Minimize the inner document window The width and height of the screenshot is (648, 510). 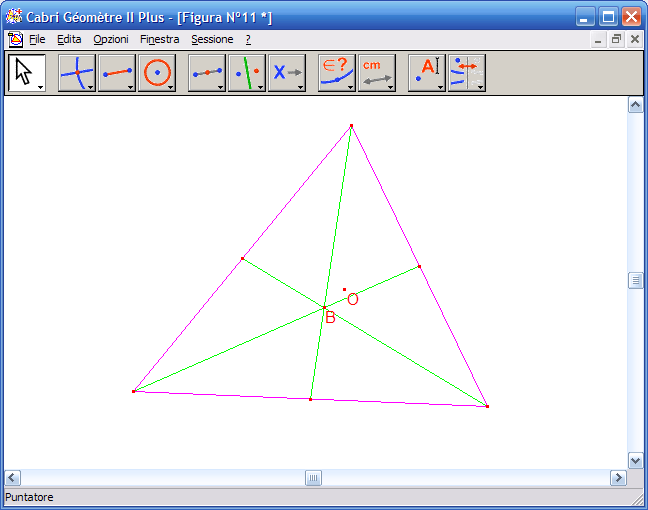[598, 40]
